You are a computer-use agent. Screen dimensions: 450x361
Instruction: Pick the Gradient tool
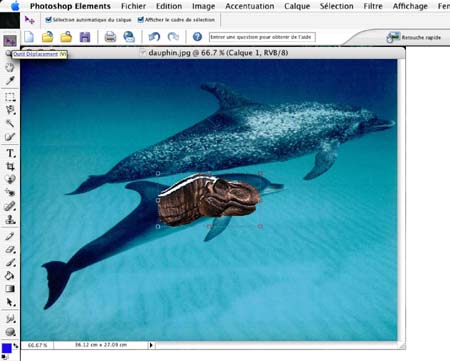[10, 289]
